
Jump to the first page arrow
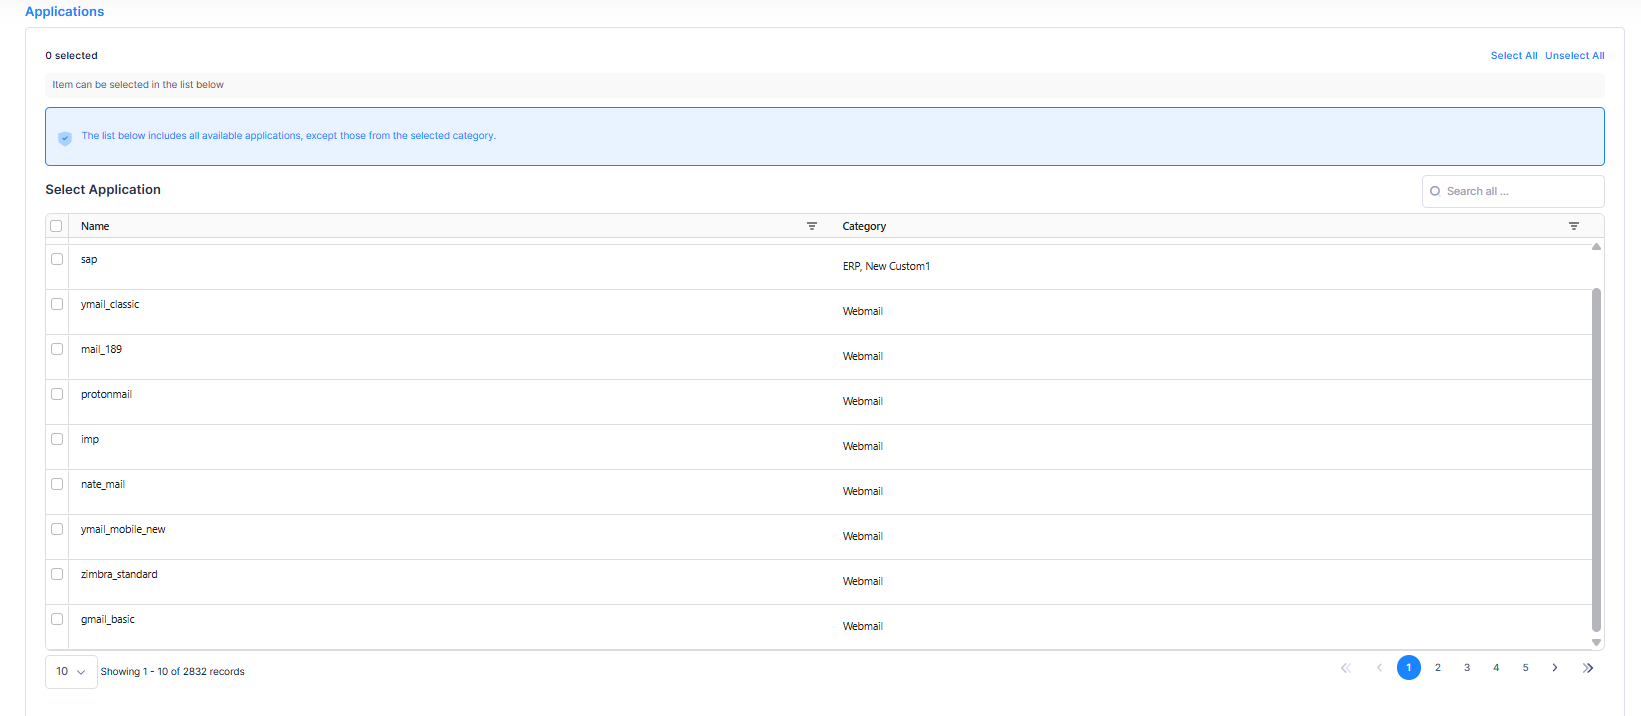click(1345, 668)
